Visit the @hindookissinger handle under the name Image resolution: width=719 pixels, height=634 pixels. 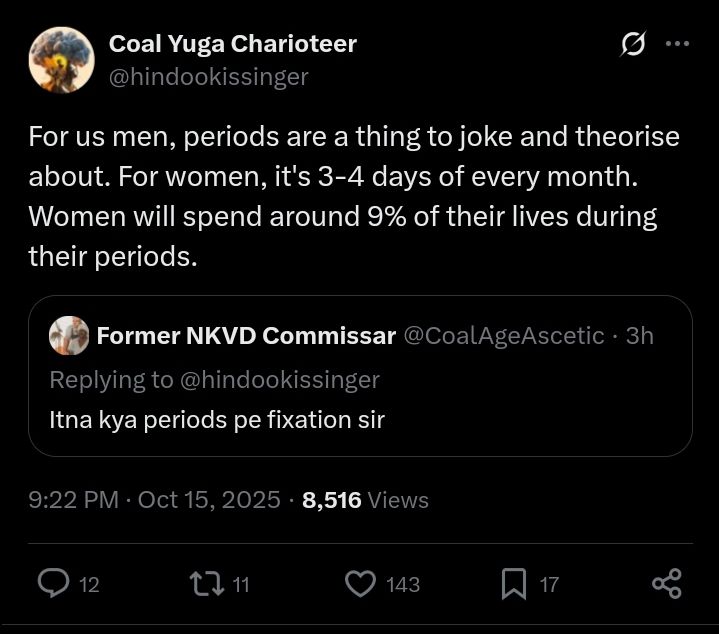(208, 76)
